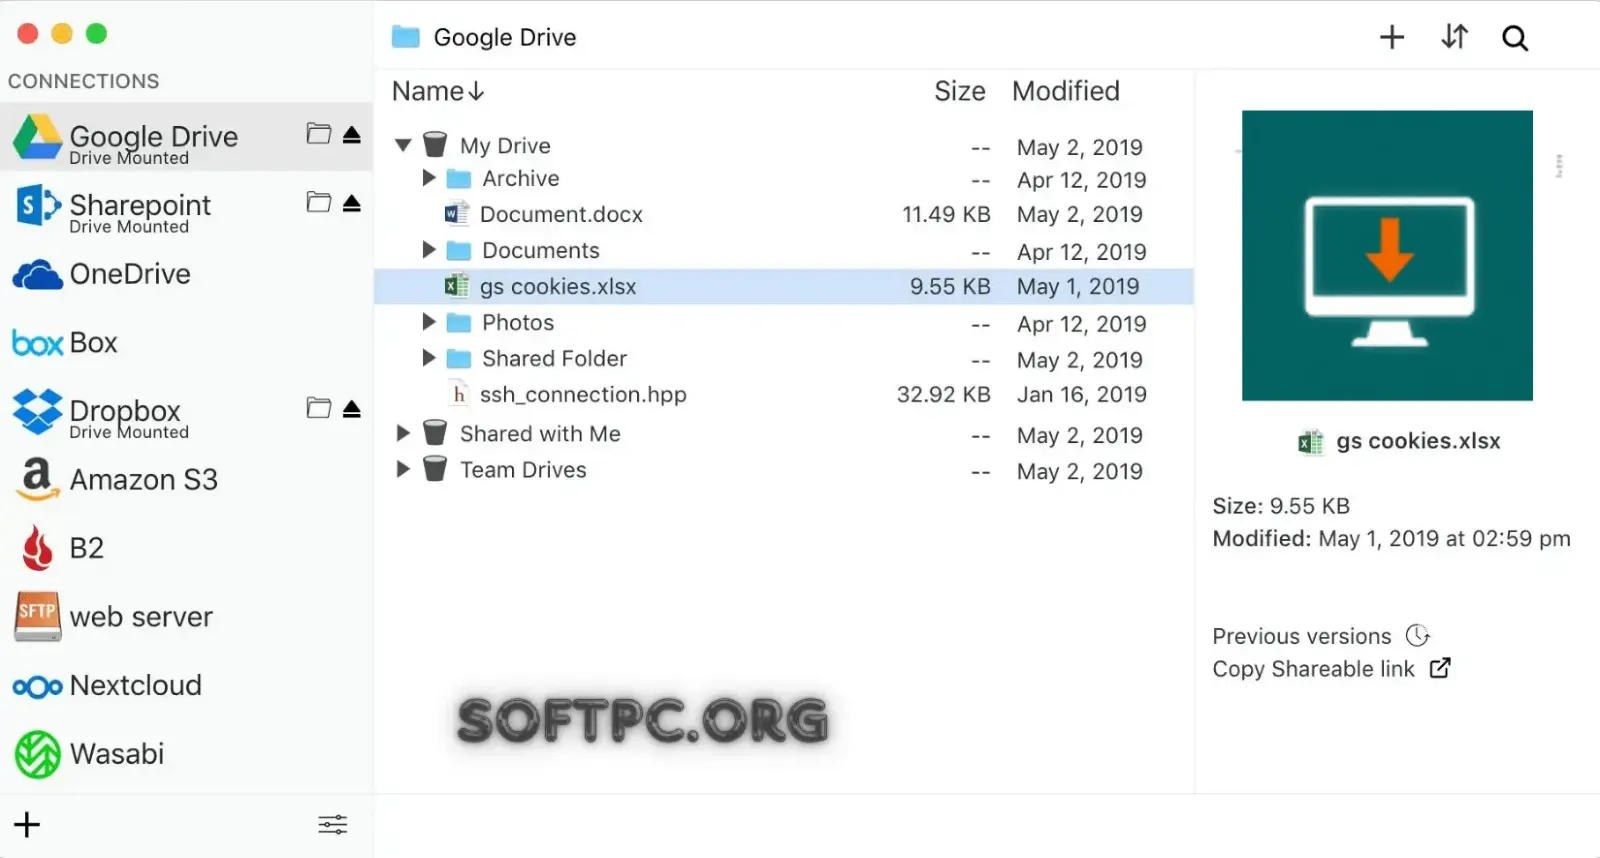1600x858 pixels.
Task: Sort by Modified column header
Action: [x=1066, y=91]
